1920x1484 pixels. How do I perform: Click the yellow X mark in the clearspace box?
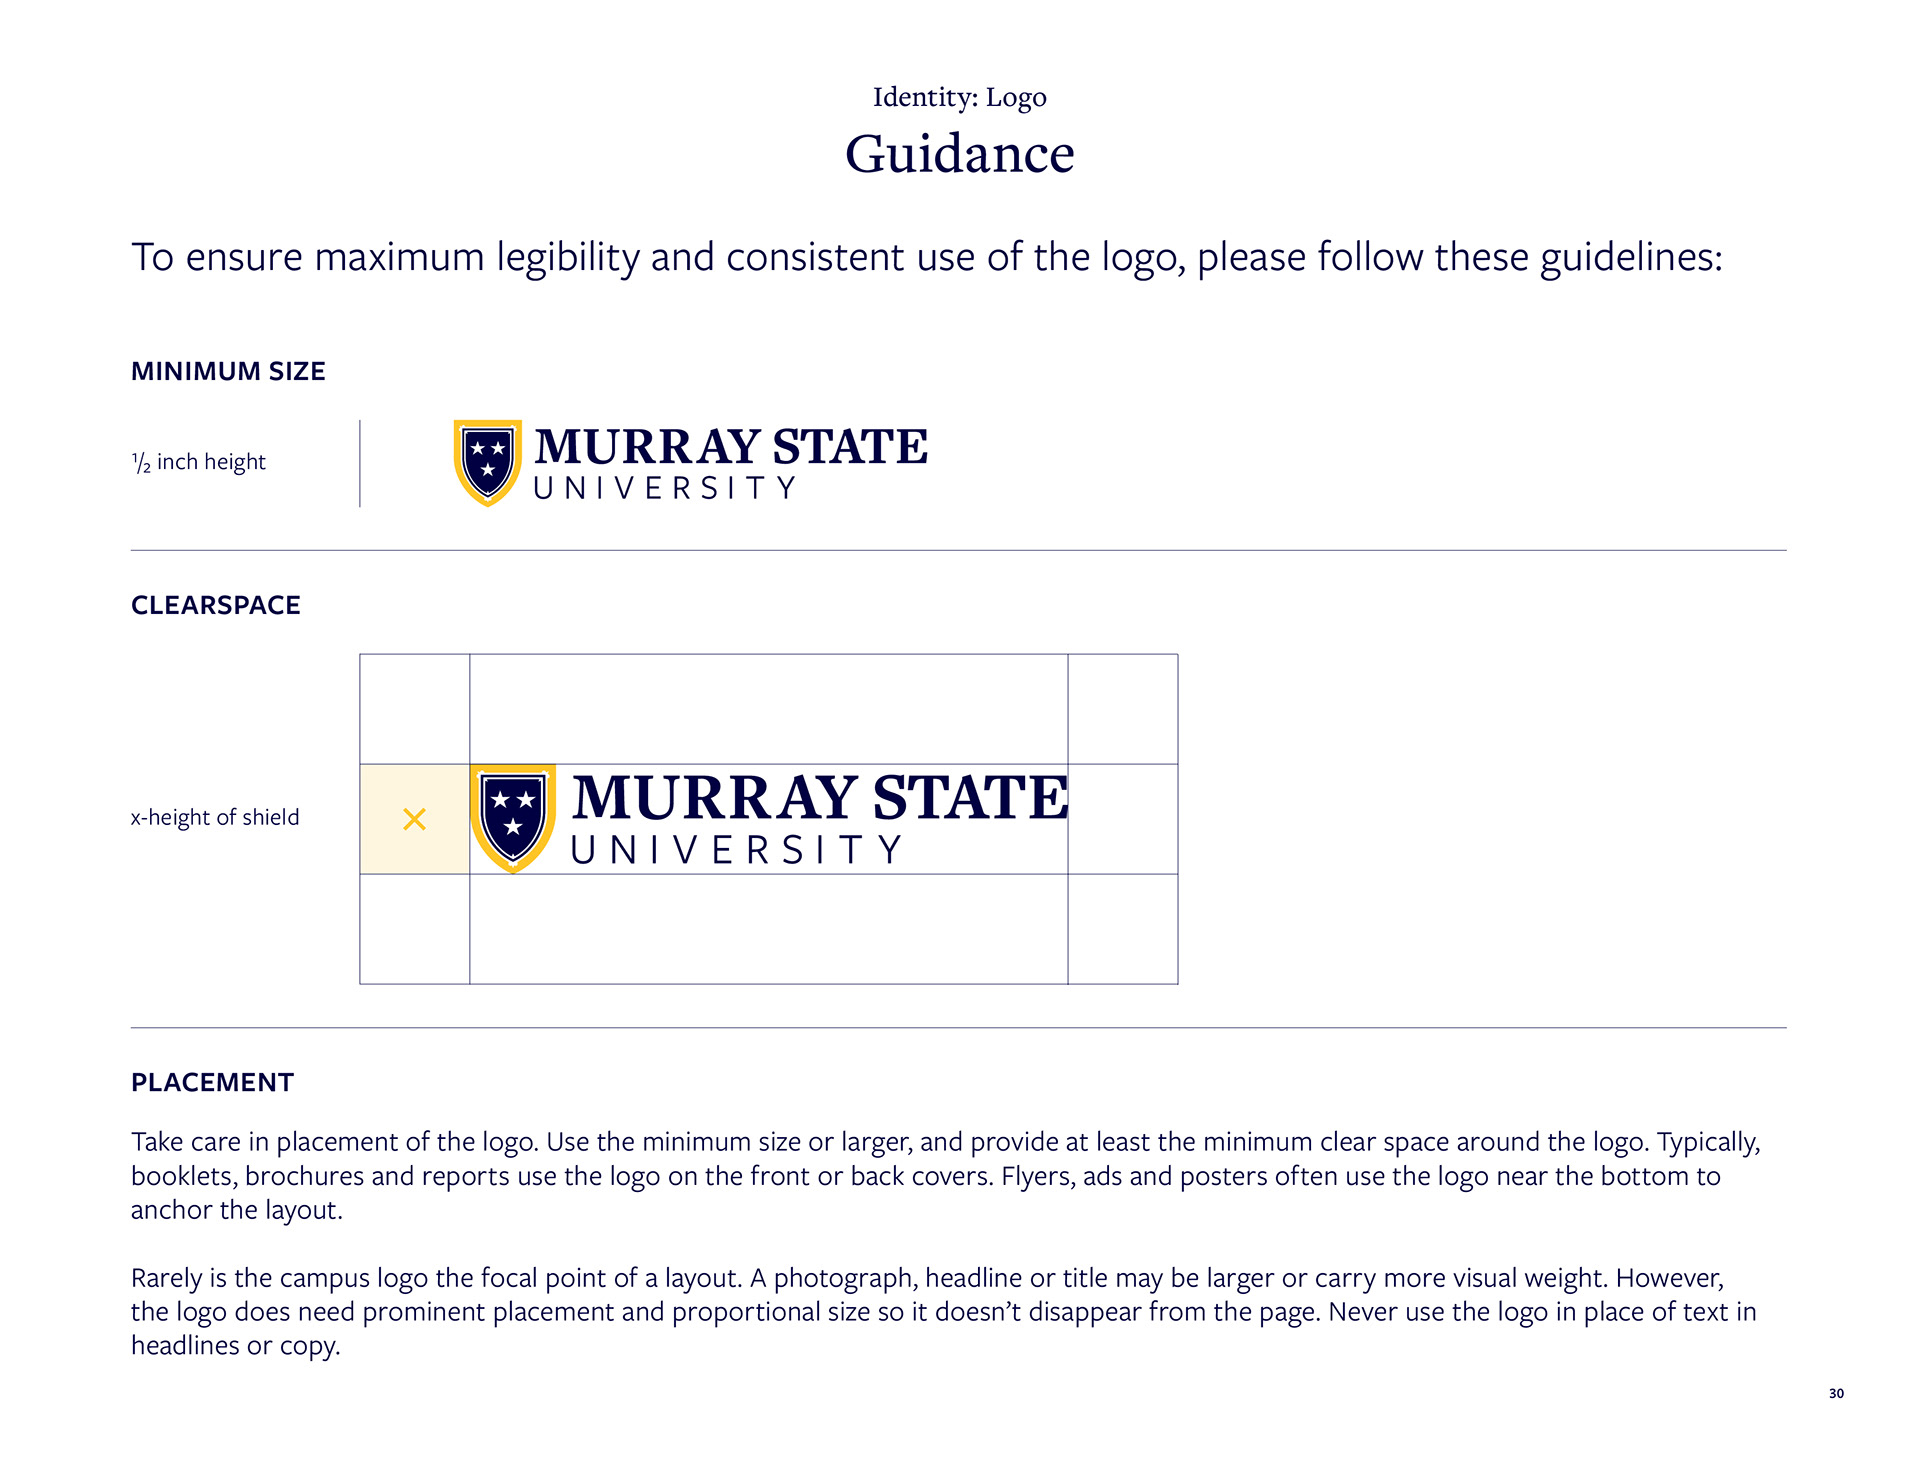(414, 819)
